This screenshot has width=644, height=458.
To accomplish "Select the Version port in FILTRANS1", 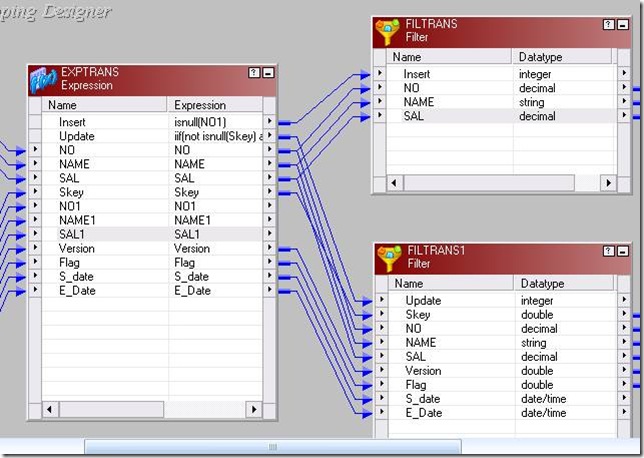I will pos(423,371).
